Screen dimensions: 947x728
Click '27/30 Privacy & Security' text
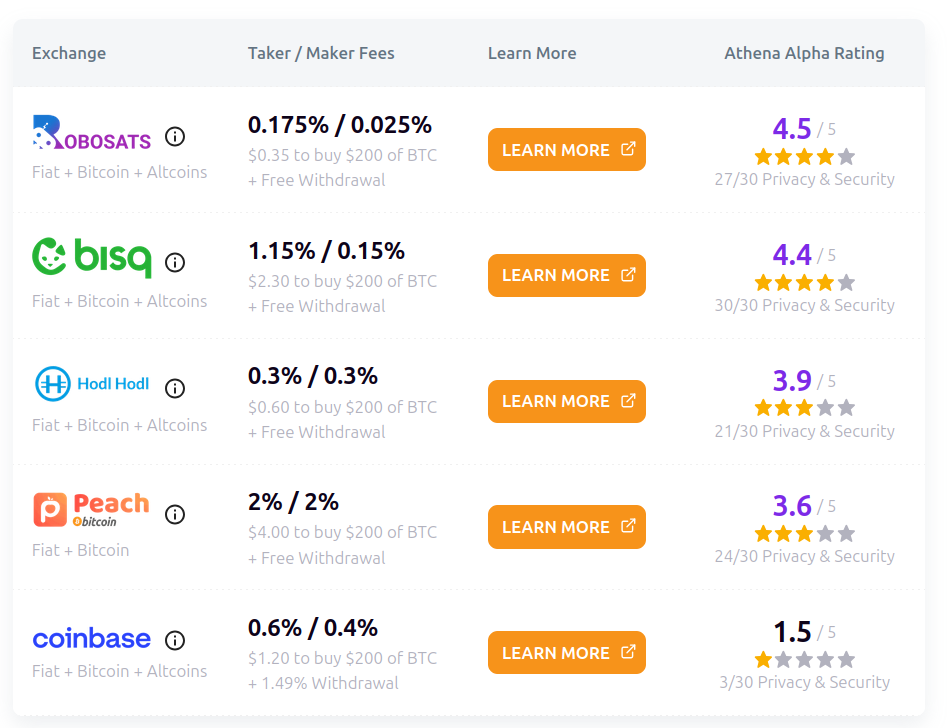804,179
